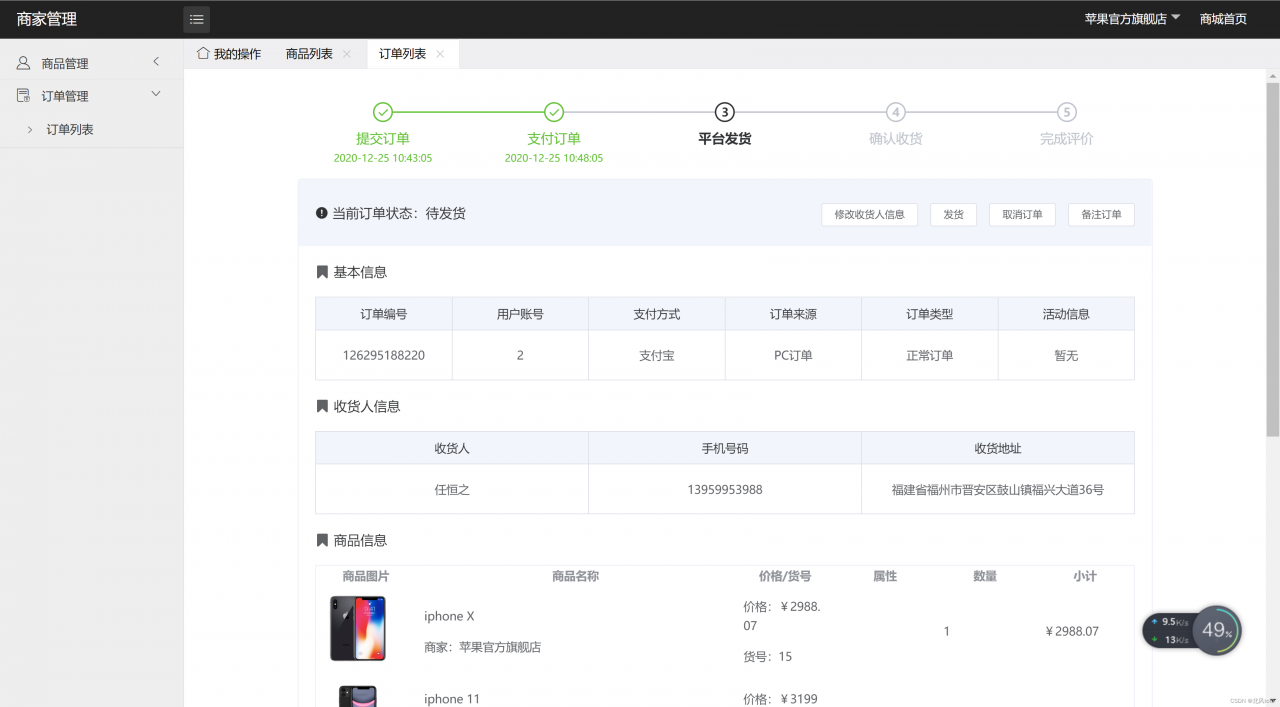The image size is (1280, 707).
Task: Click the 货号：15 text
Action: click(x=768, y=657)
